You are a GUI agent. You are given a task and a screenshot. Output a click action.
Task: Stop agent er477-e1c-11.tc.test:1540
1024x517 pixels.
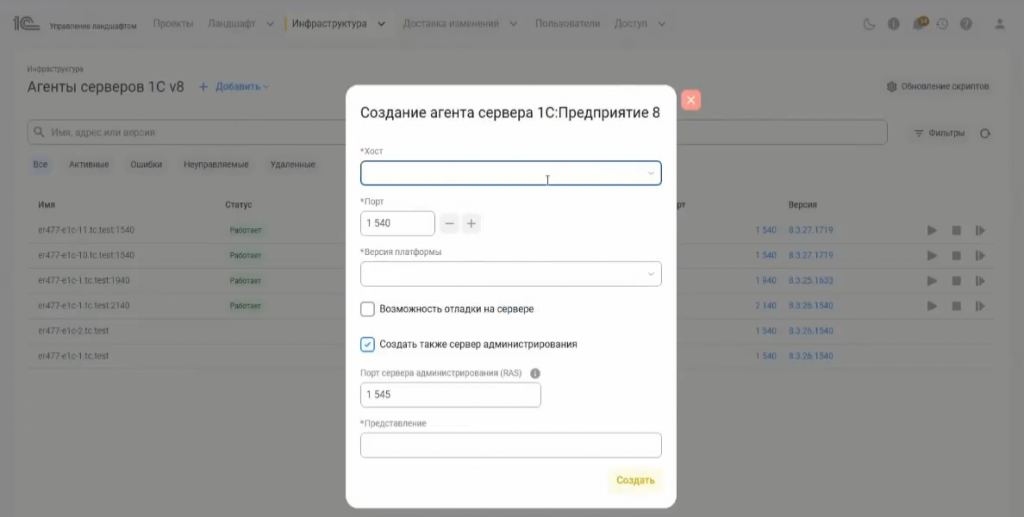pos(956,230)
